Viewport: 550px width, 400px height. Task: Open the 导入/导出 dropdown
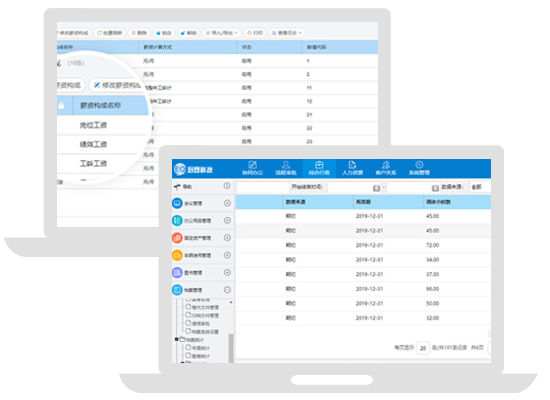point(222,33)
